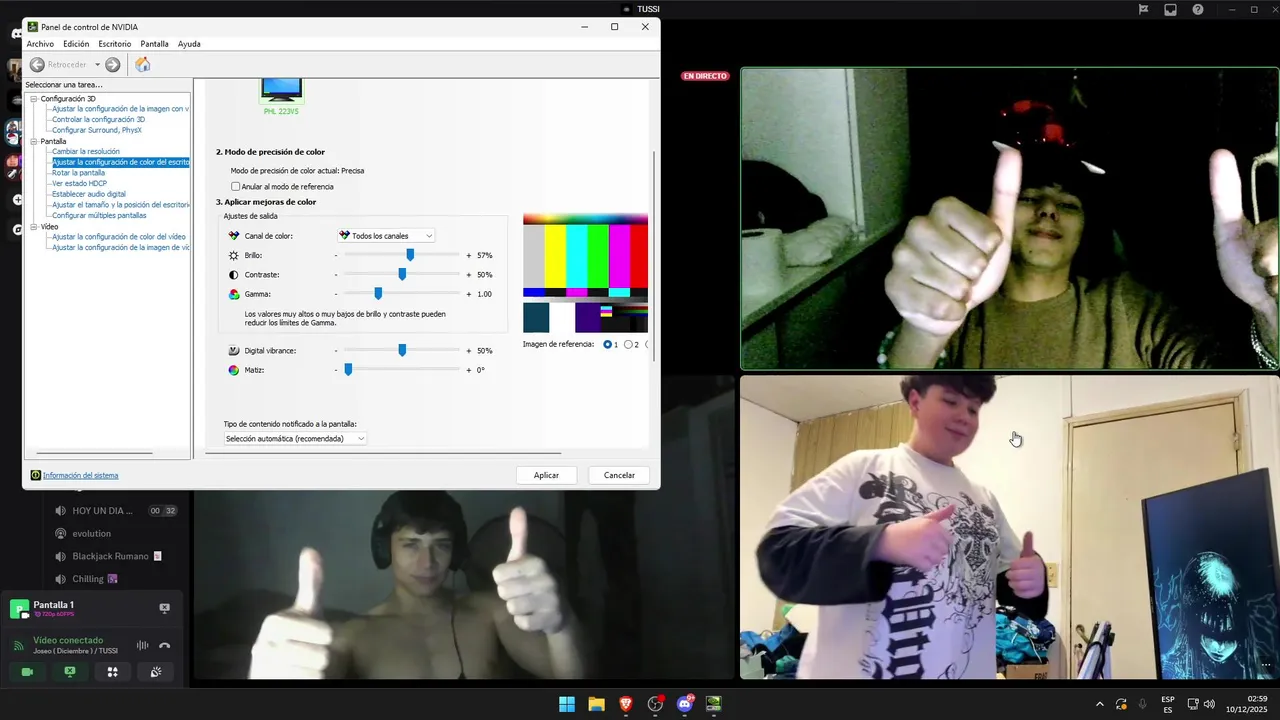Check Anular al modo de referencia
The height and width of the screenshot is (720, 1280).
236,186
